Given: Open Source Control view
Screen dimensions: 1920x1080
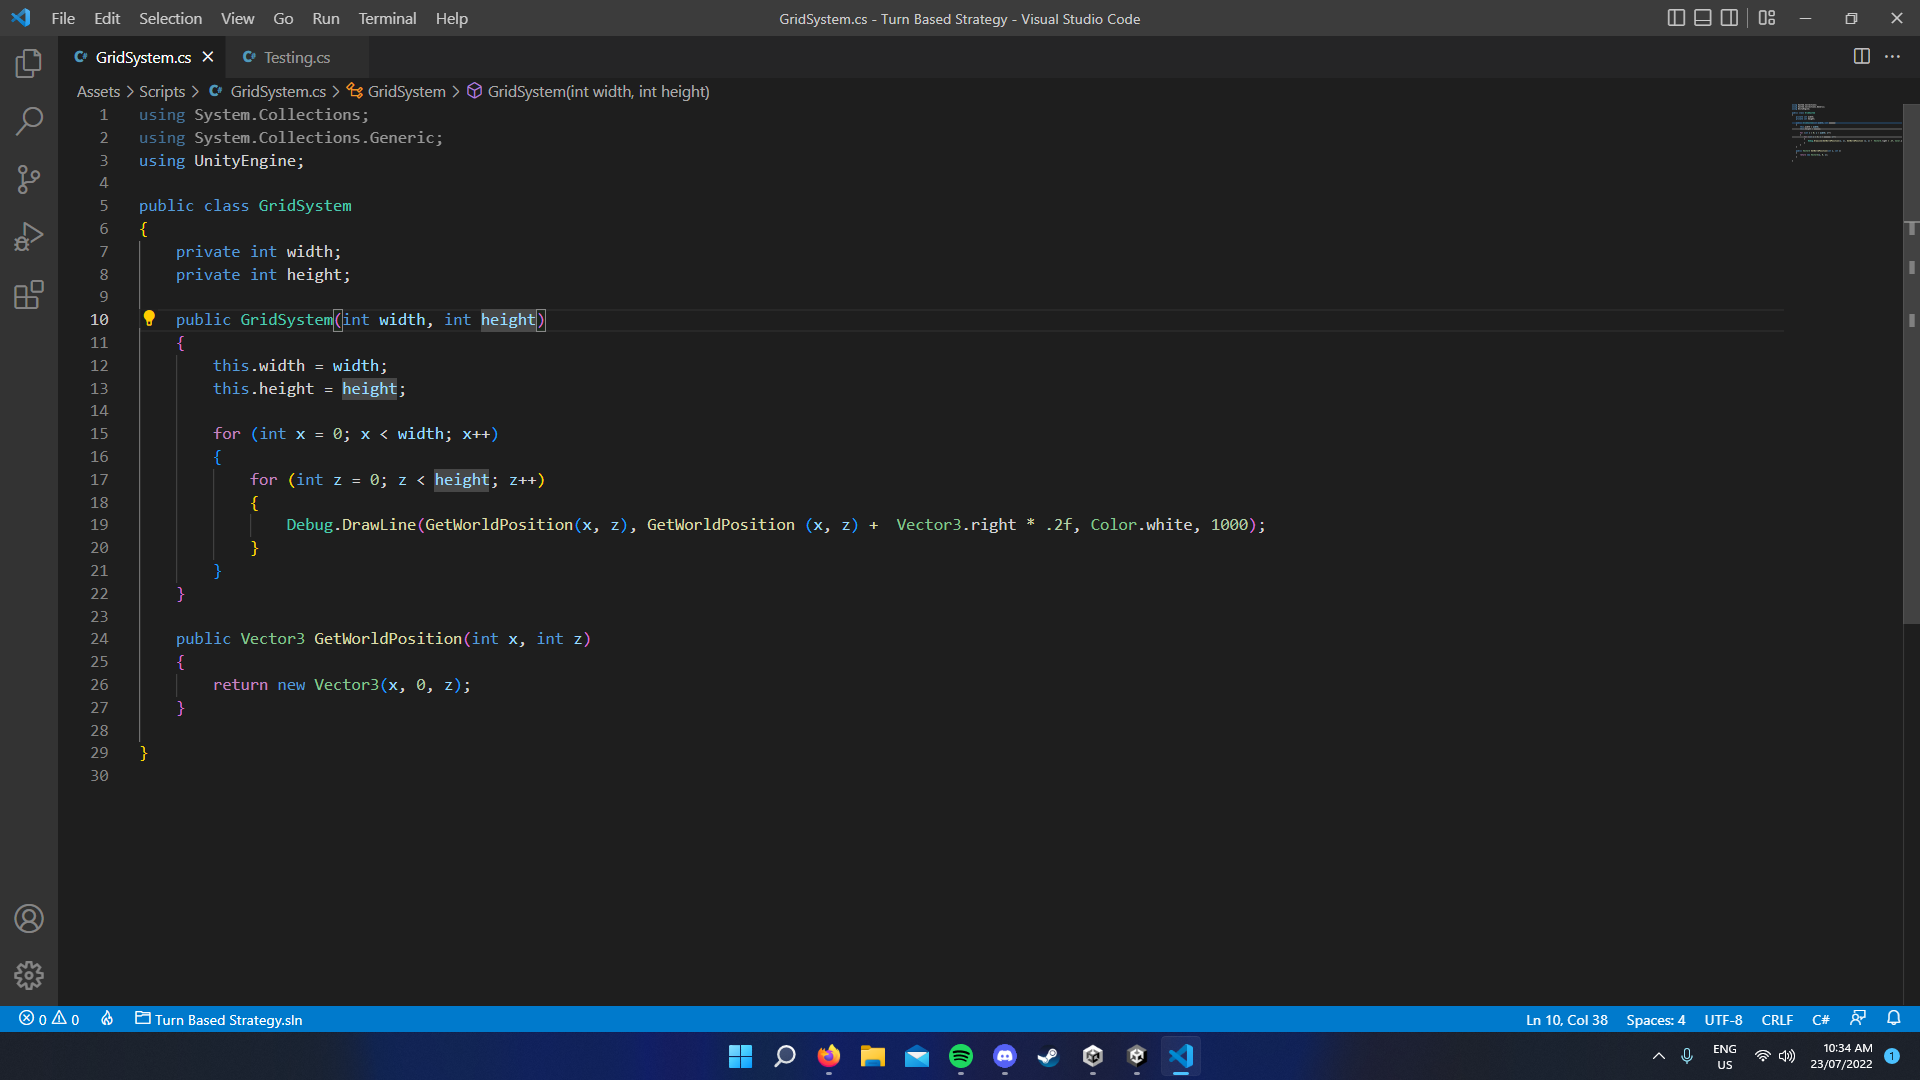Looking at the screenshot, I should 29,179.
